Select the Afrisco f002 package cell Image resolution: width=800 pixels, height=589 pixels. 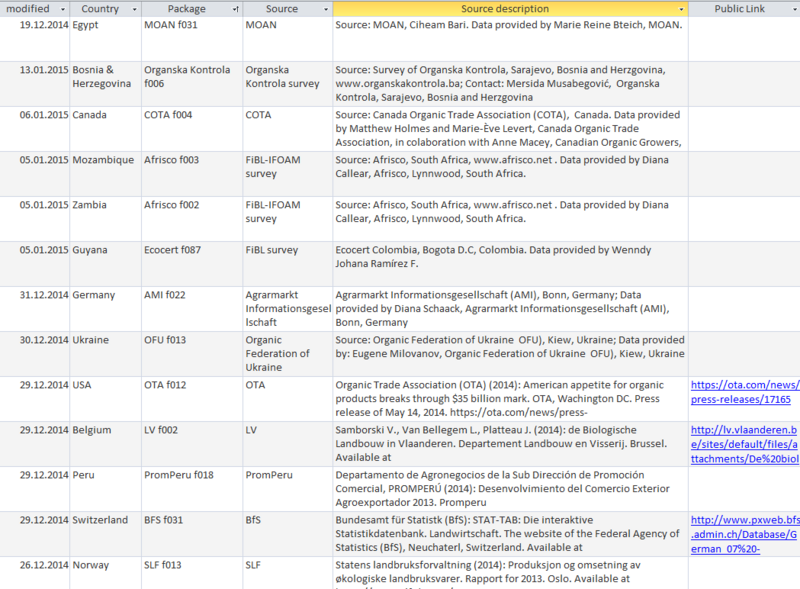192,219
